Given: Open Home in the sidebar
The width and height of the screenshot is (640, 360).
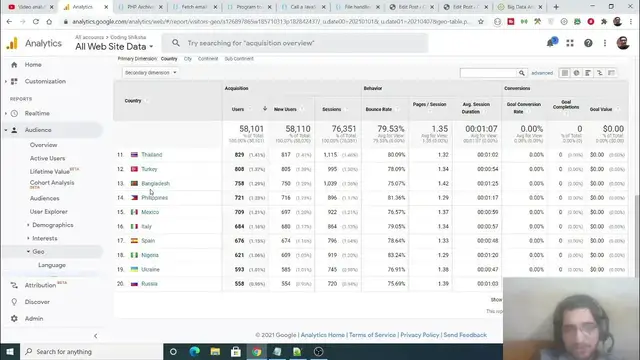Looking at the screenshot, I should pyautogui.click(x=33, y=65).
